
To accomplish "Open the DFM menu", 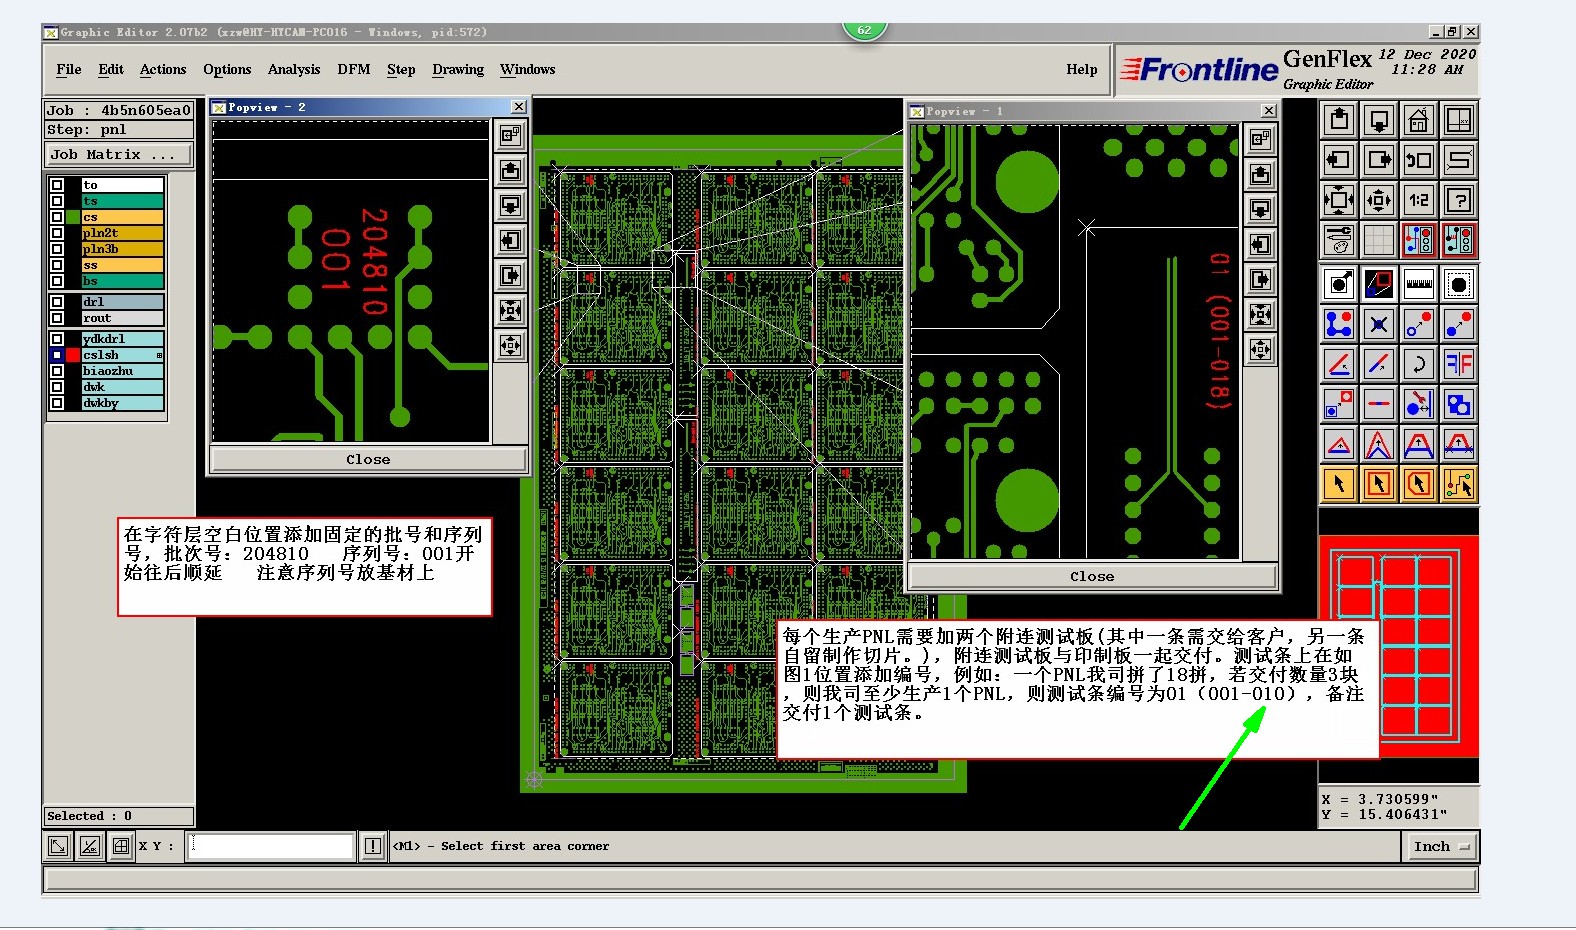I will [354, 69].
